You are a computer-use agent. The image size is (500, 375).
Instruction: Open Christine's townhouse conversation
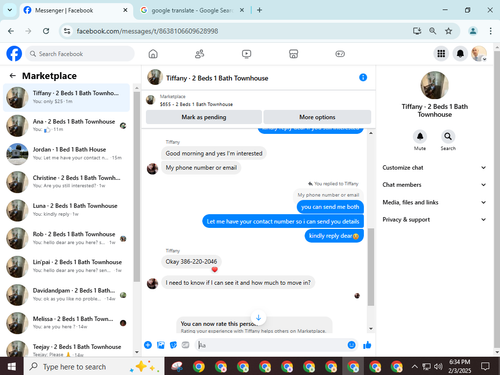66,182
